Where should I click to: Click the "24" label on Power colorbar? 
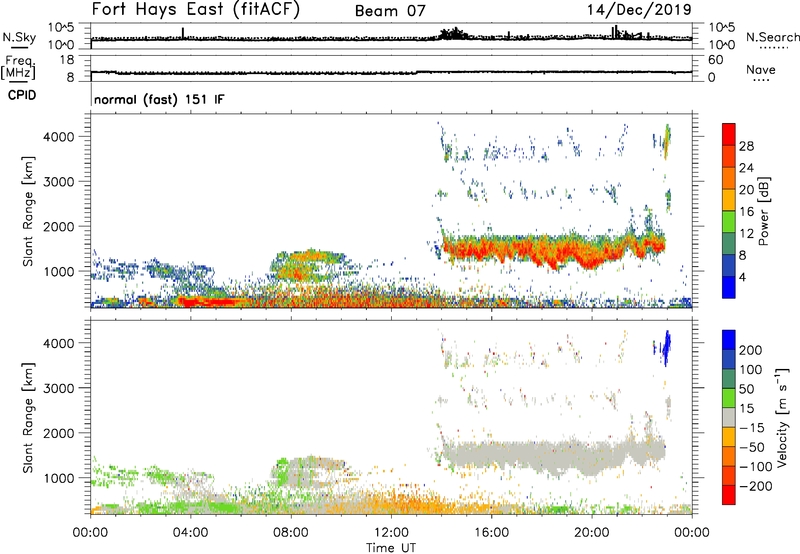[x=746, y=168]
